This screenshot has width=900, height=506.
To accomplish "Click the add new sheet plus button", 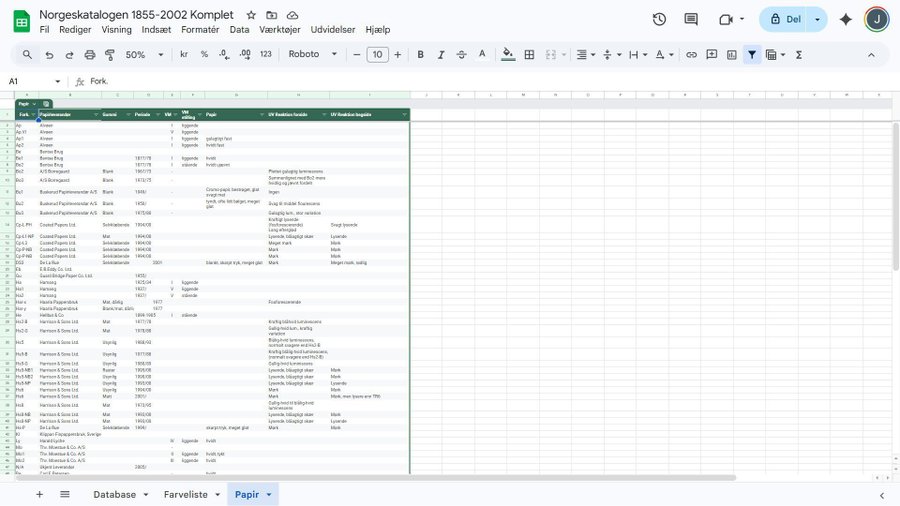I will coord(39,494).
